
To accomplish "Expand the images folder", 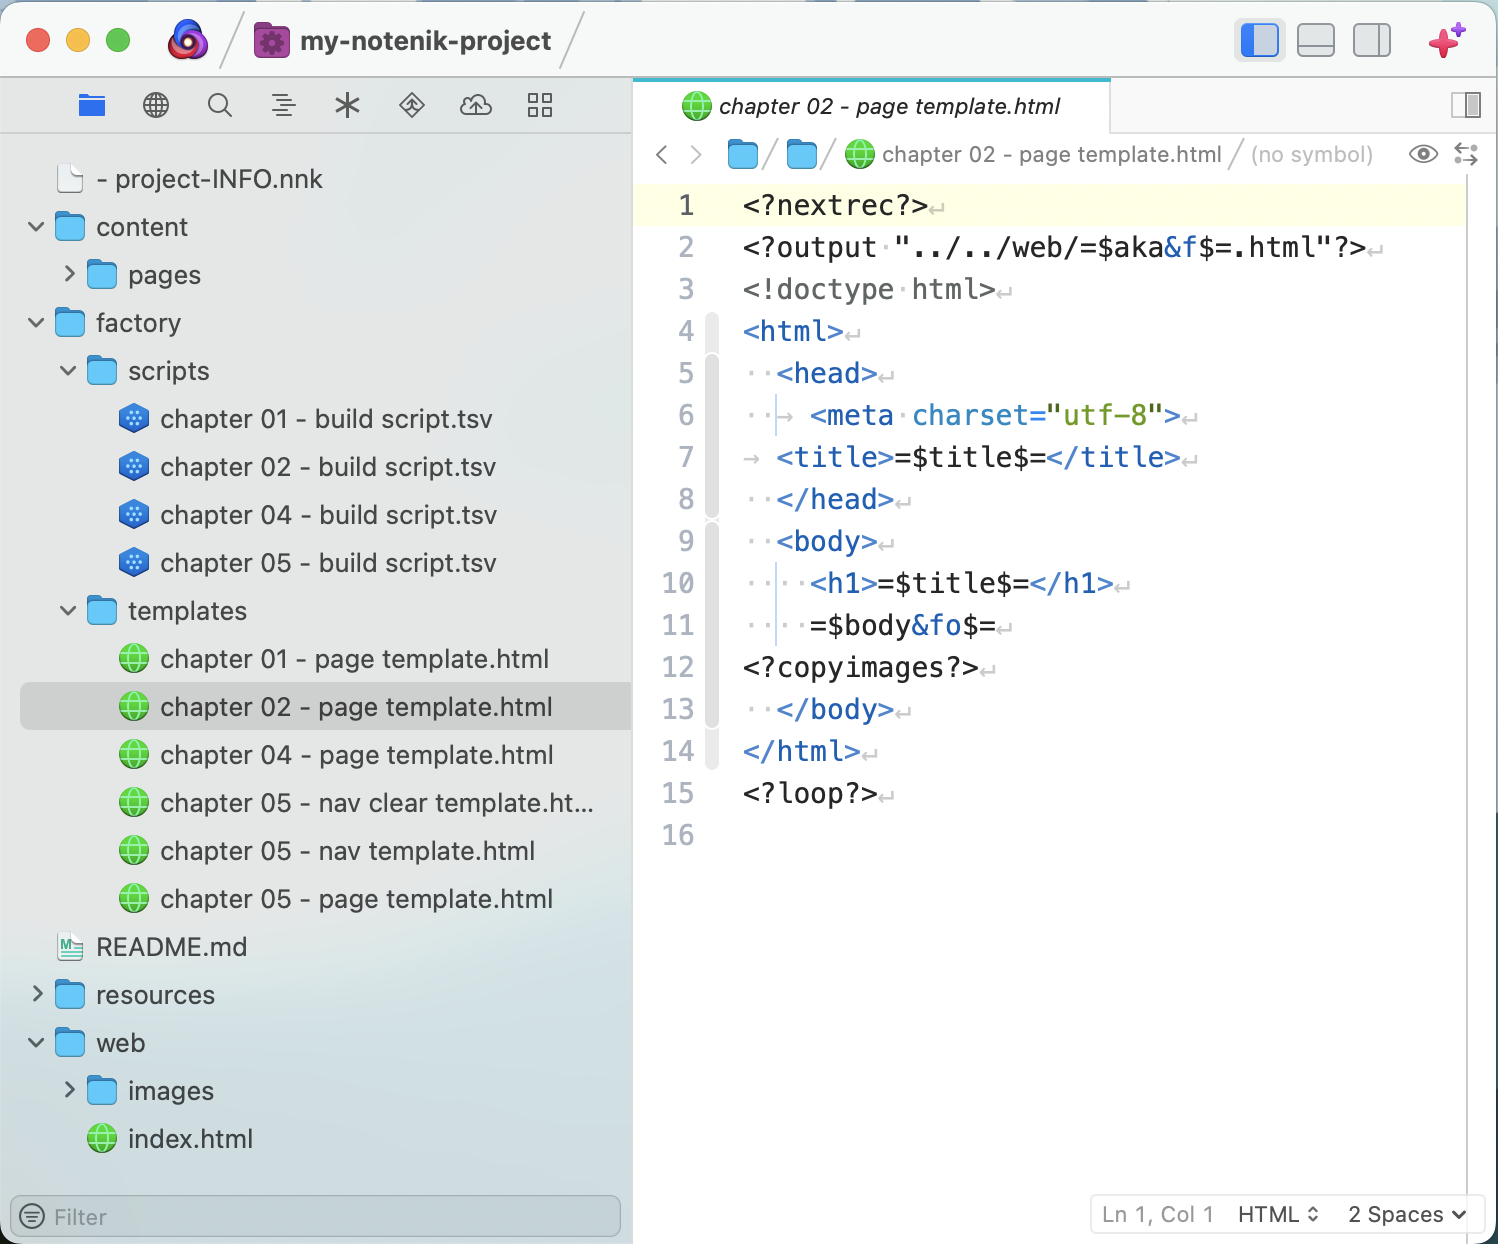I will (x=69, y=1089).
